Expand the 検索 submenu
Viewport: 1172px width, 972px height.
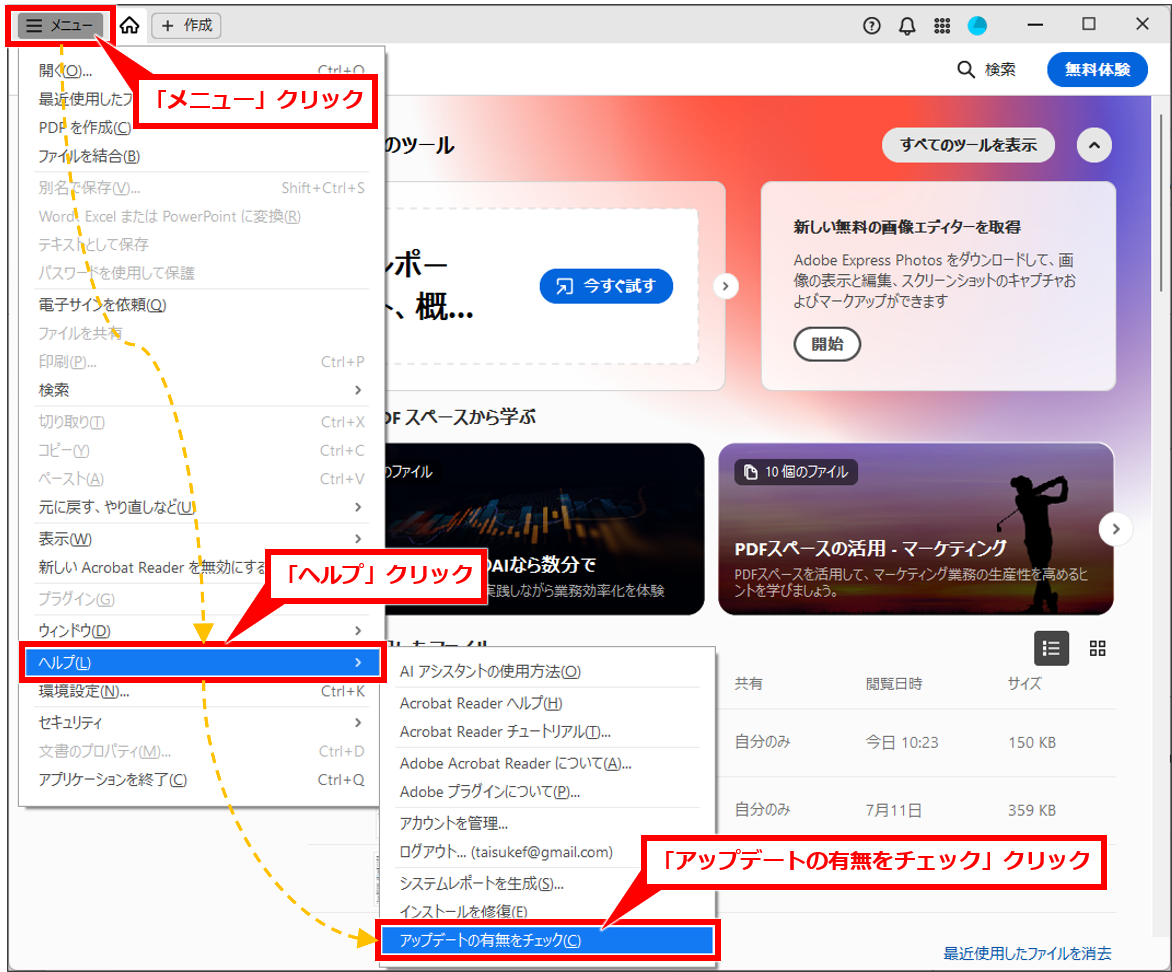[x=201, y=390]
